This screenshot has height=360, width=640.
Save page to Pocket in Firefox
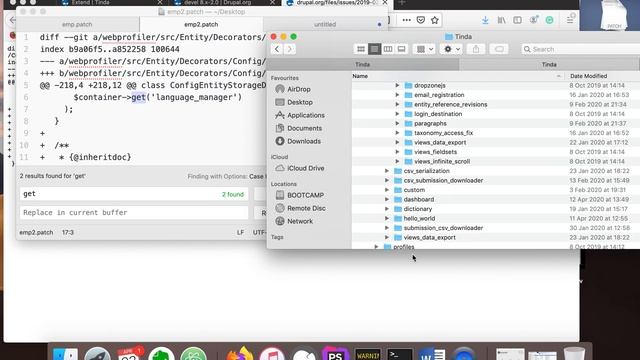coord(421,20)
